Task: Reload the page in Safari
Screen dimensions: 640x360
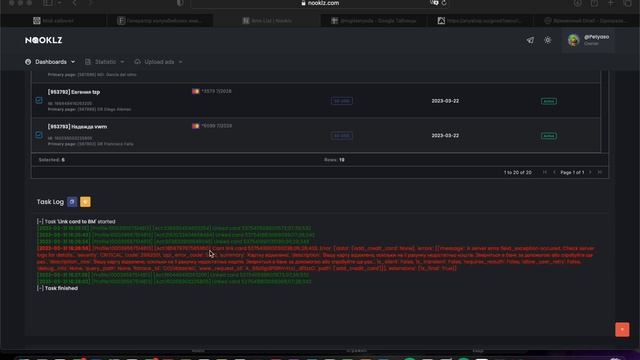Action: point(444,3)
